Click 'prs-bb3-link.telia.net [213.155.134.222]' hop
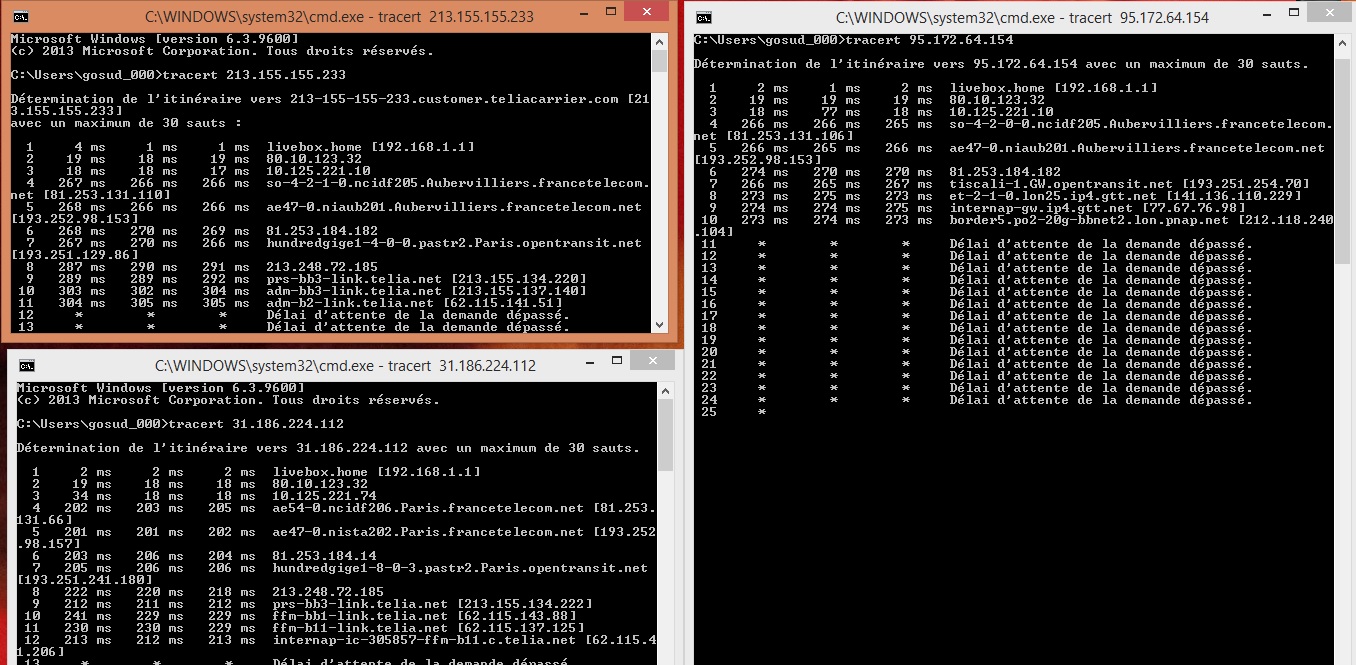The width and height of the screenshot is (1356, 665). 432,604
